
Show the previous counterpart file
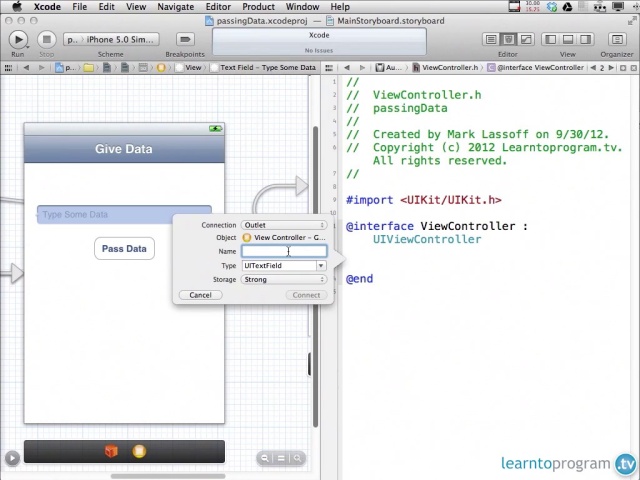(x=593, y=68)
